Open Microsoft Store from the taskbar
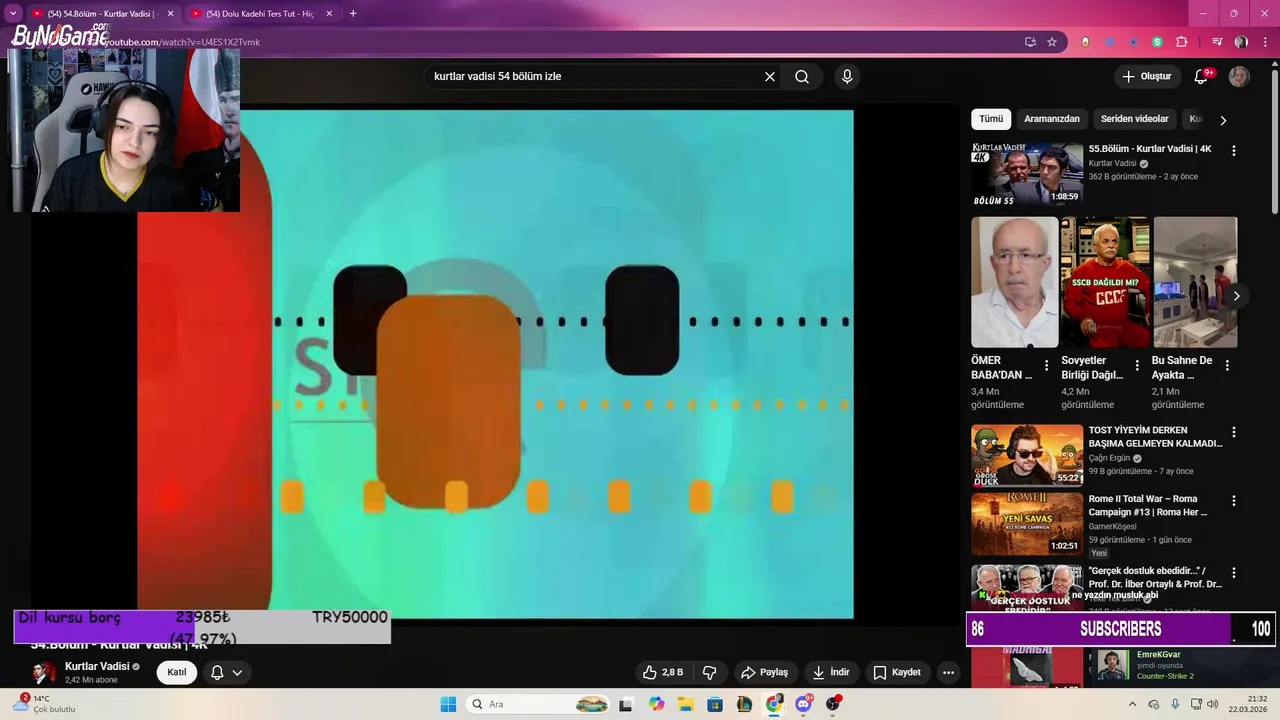The width and height of the screenshot is (1280, 720). coord(715,704)
